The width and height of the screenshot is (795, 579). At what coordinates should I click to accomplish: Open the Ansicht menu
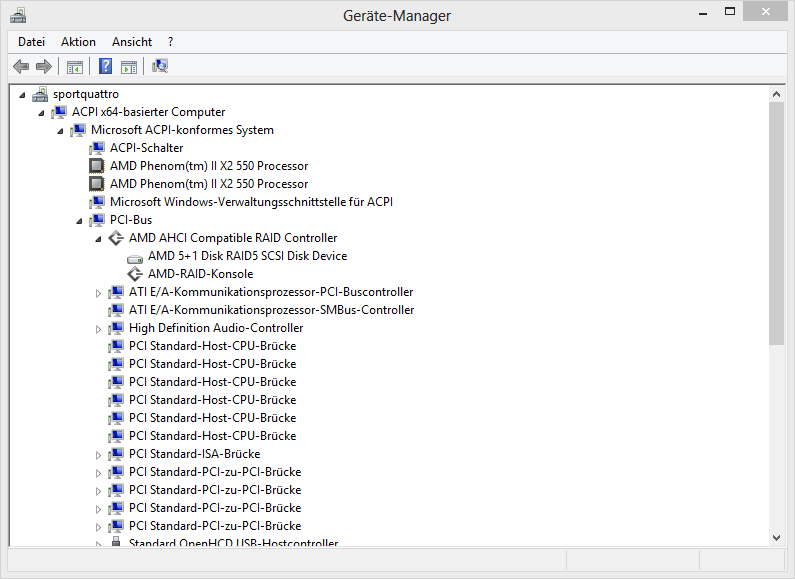pos(132,42)
